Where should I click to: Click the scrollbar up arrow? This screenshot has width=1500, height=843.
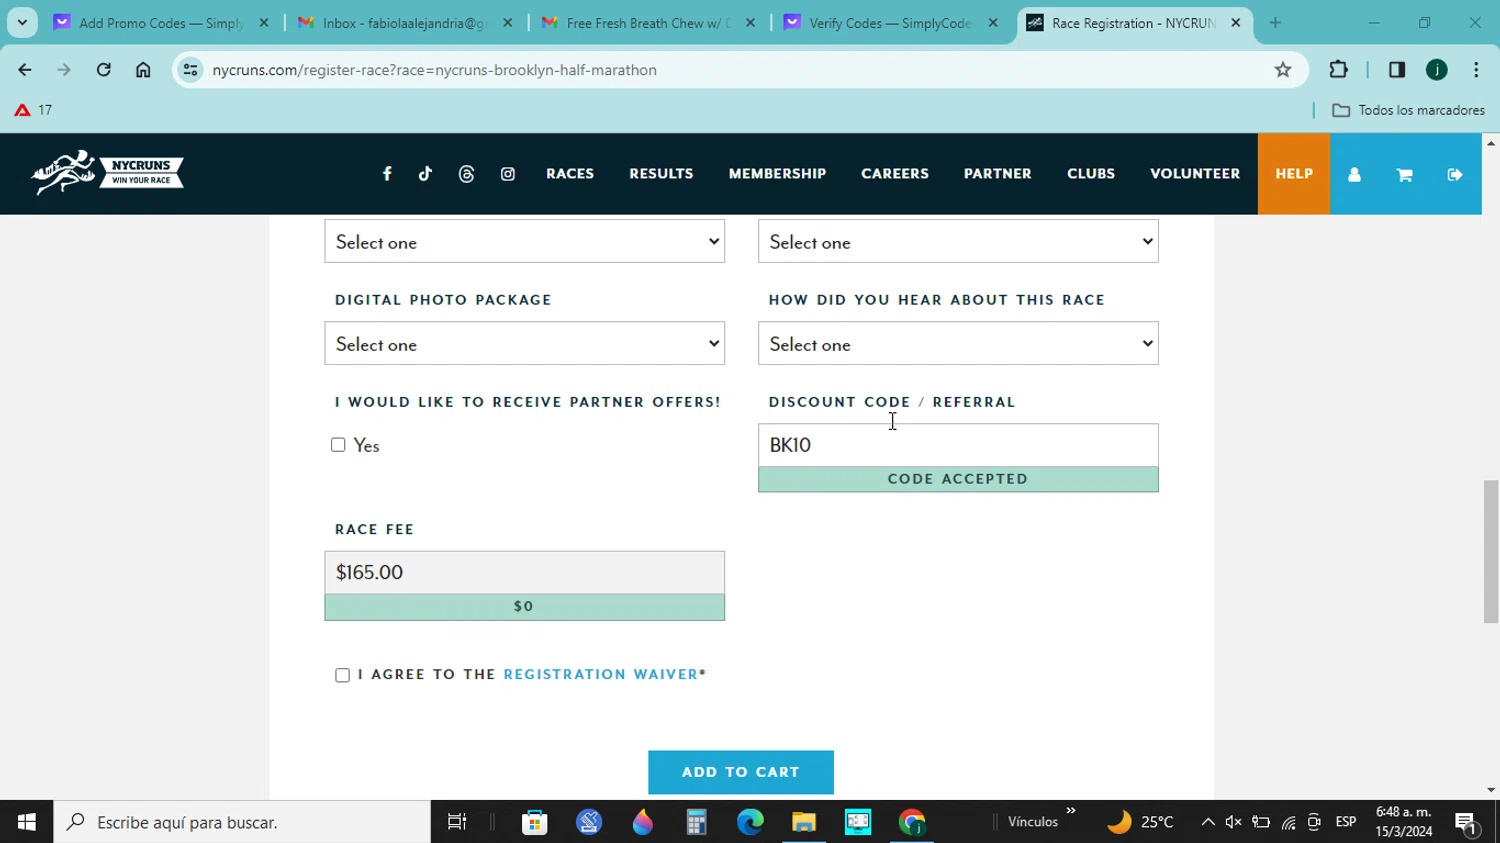[x=1490, y=143]
